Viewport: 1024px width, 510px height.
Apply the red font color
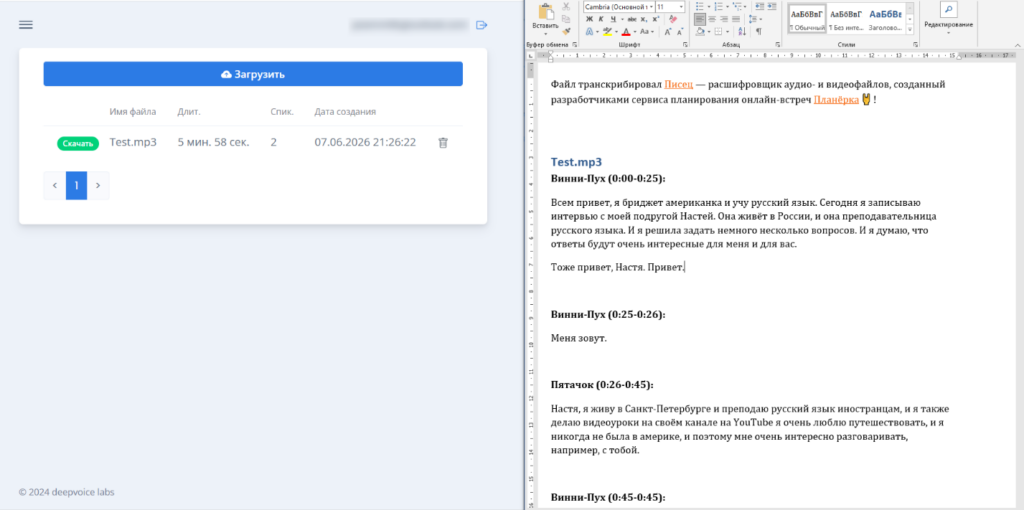click(x=626, y=31)
